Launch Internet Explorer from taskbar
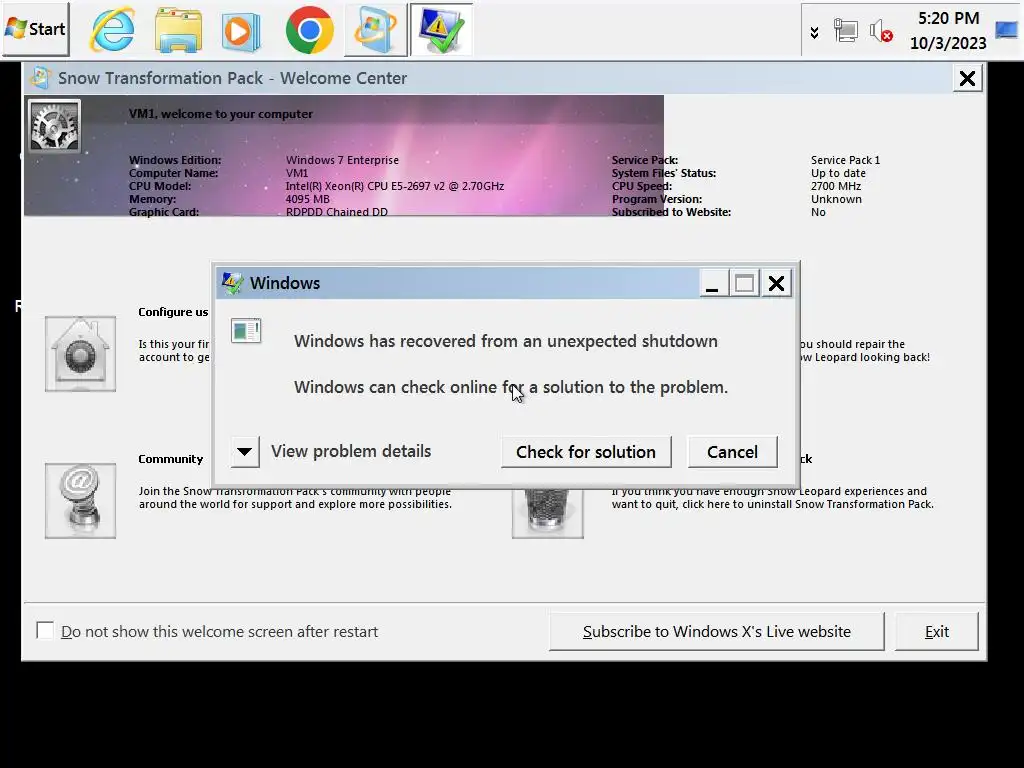The height and width of the screenshot is (768, 1024). tap(113, 30)
